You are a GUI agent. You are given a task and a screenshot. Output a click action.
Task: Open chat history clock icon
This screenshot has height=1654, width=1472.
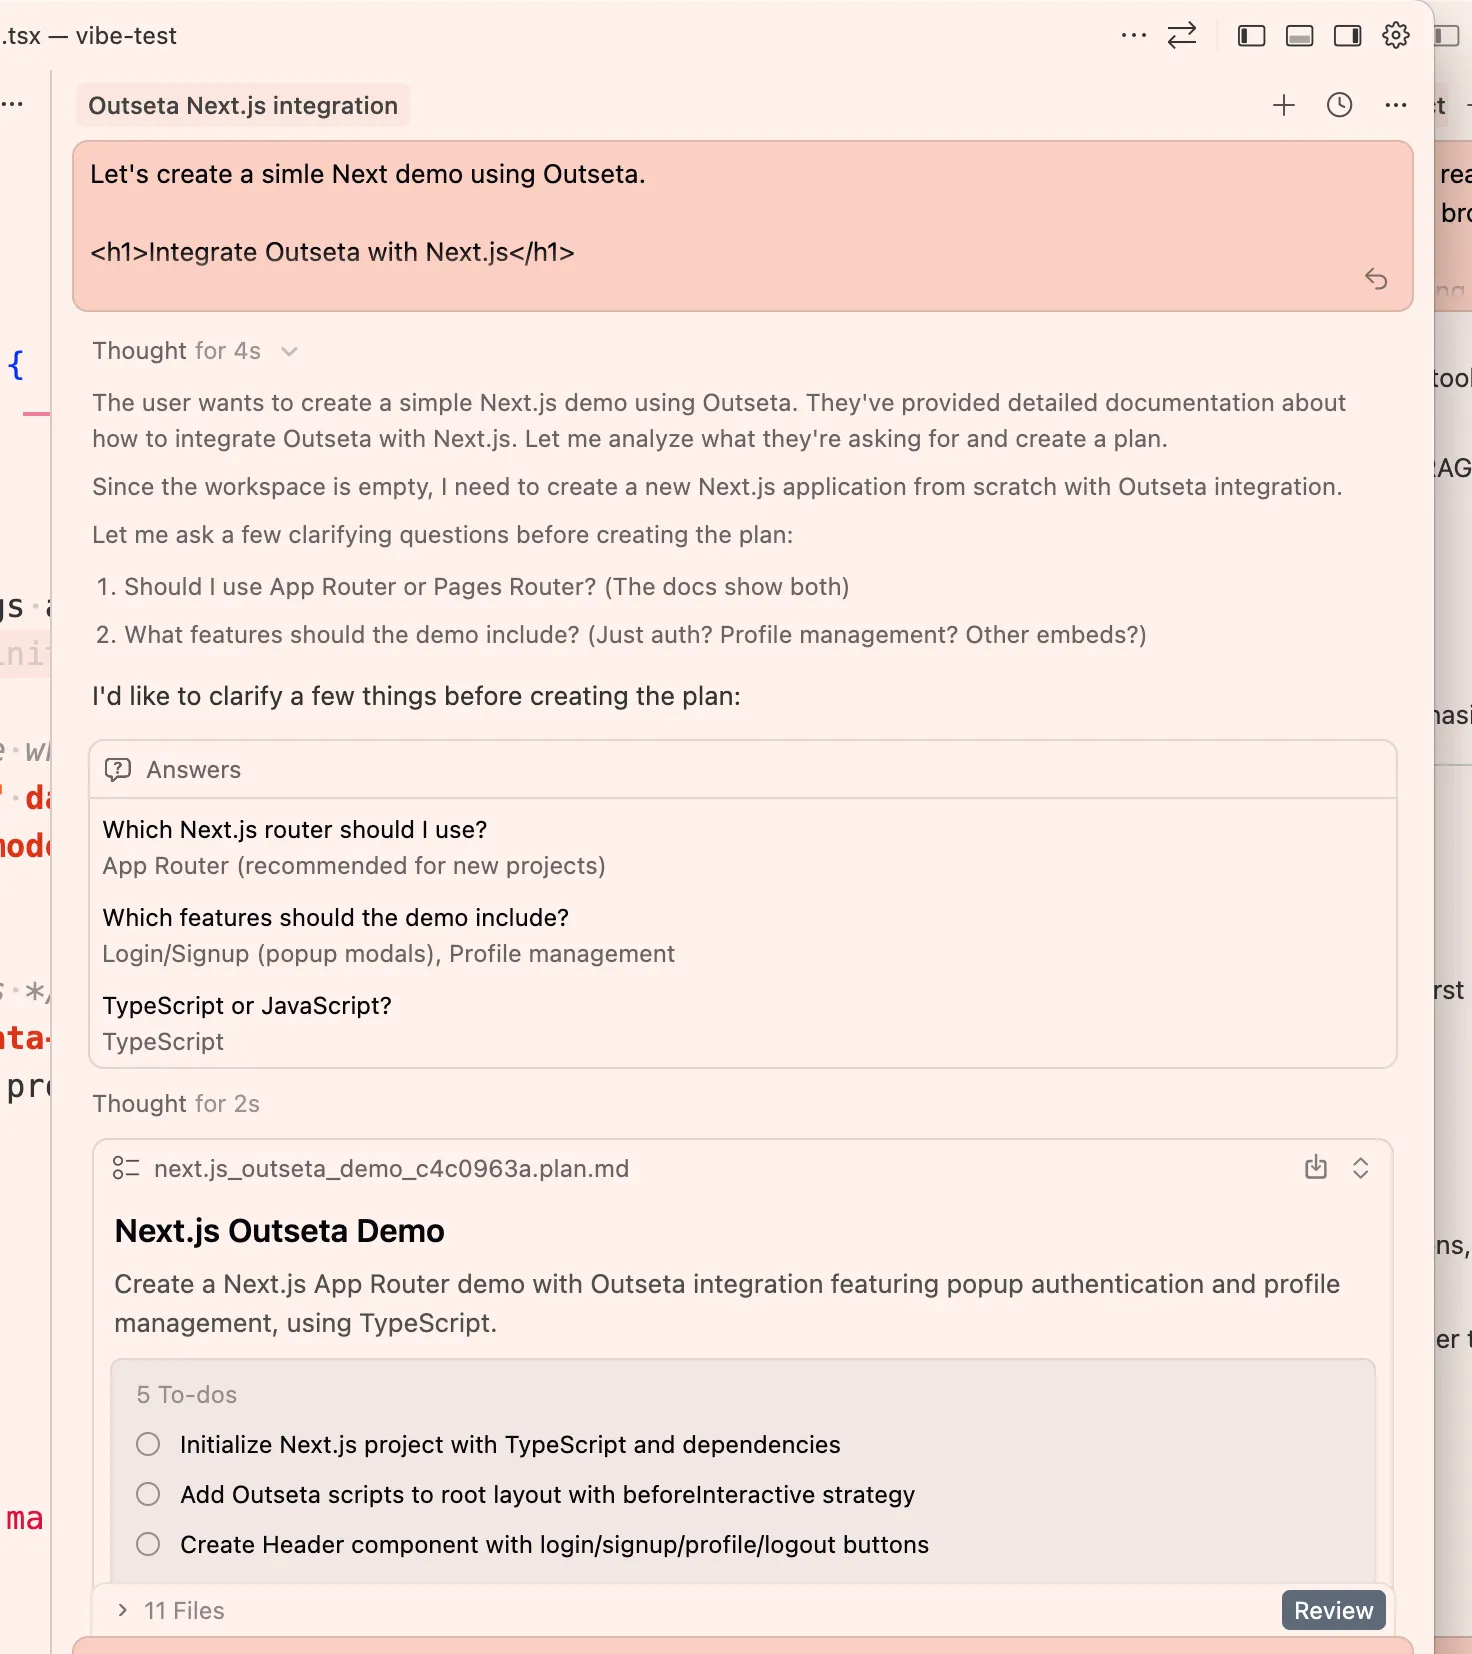pyautogui.click(x=1340, y=105)
